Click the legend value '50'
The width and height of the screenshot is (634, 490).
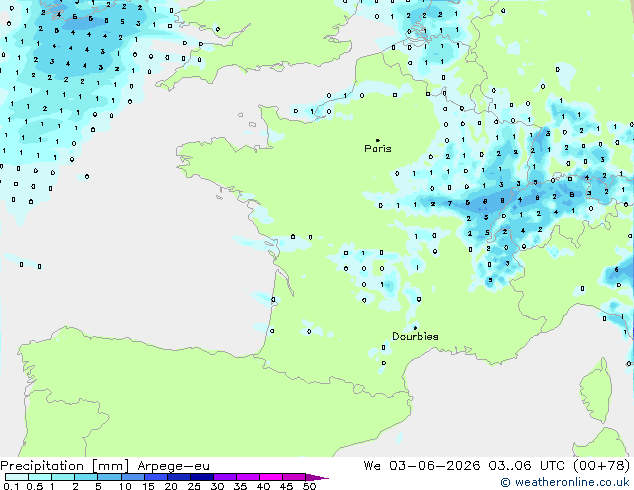point(309,486)
